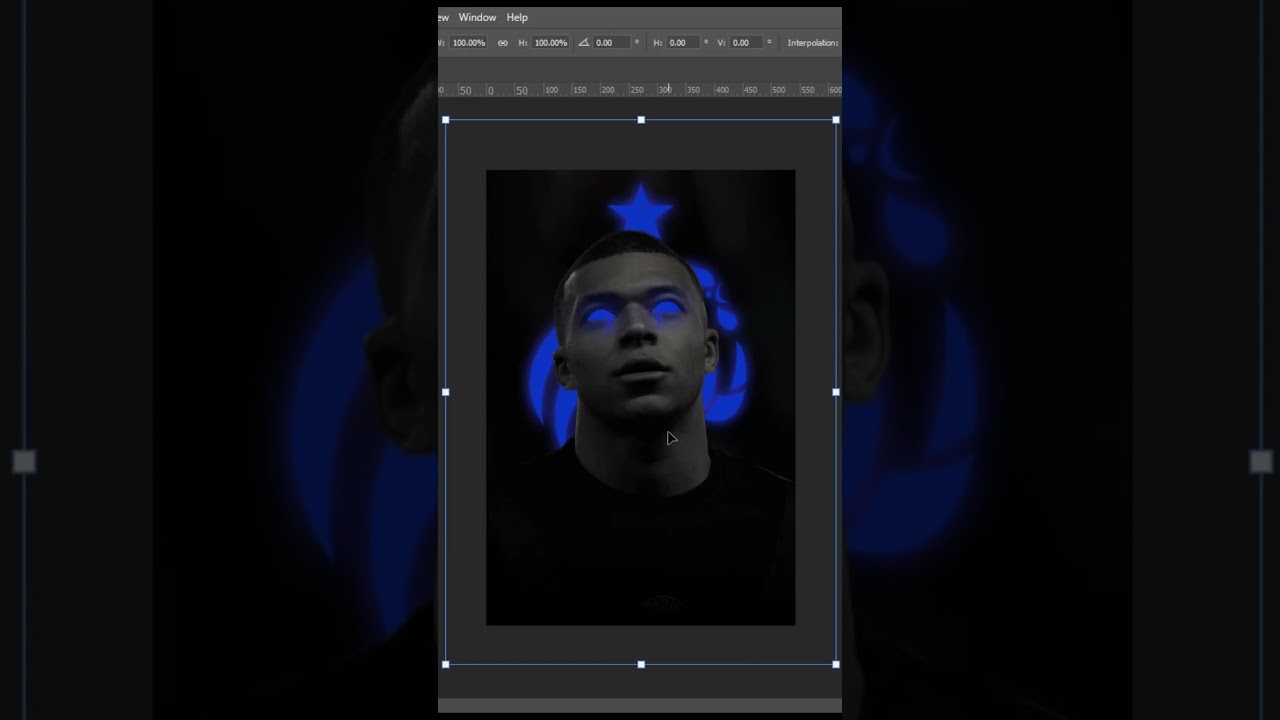The height and width of the screenshot is (720, 1280).
Task: Click the rotate angle icon
Action: pos(584,43)
